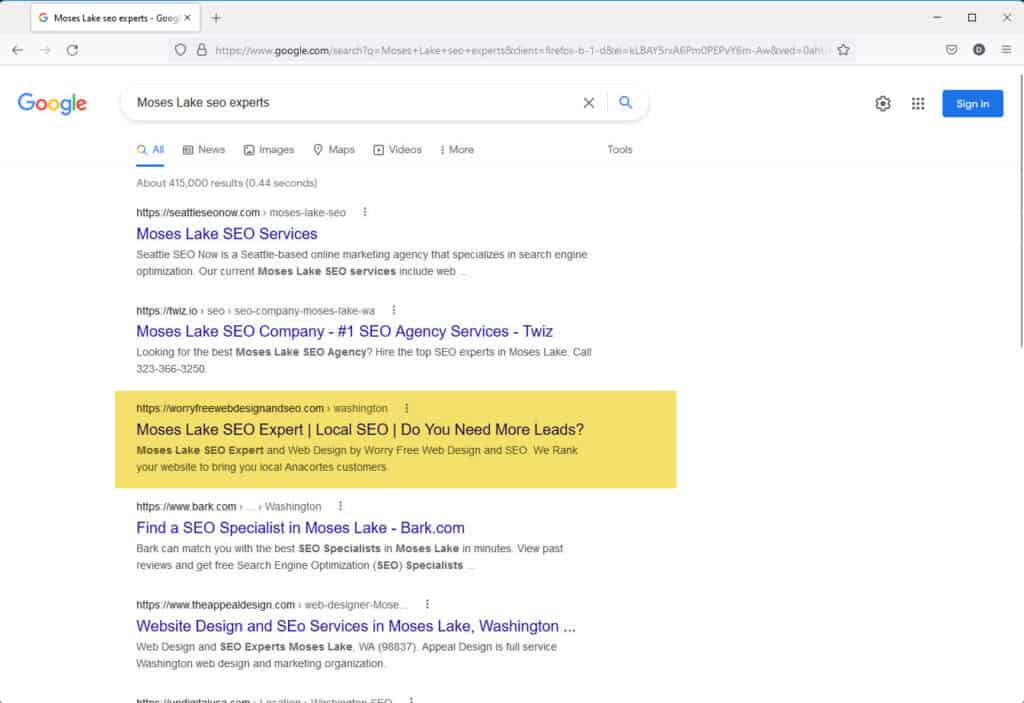Image resolution: width=1024 pixels, height=703 pixels.
Task: Click the www.theappealdesign.com URL breadcrumb
Action: click(272, 604)
